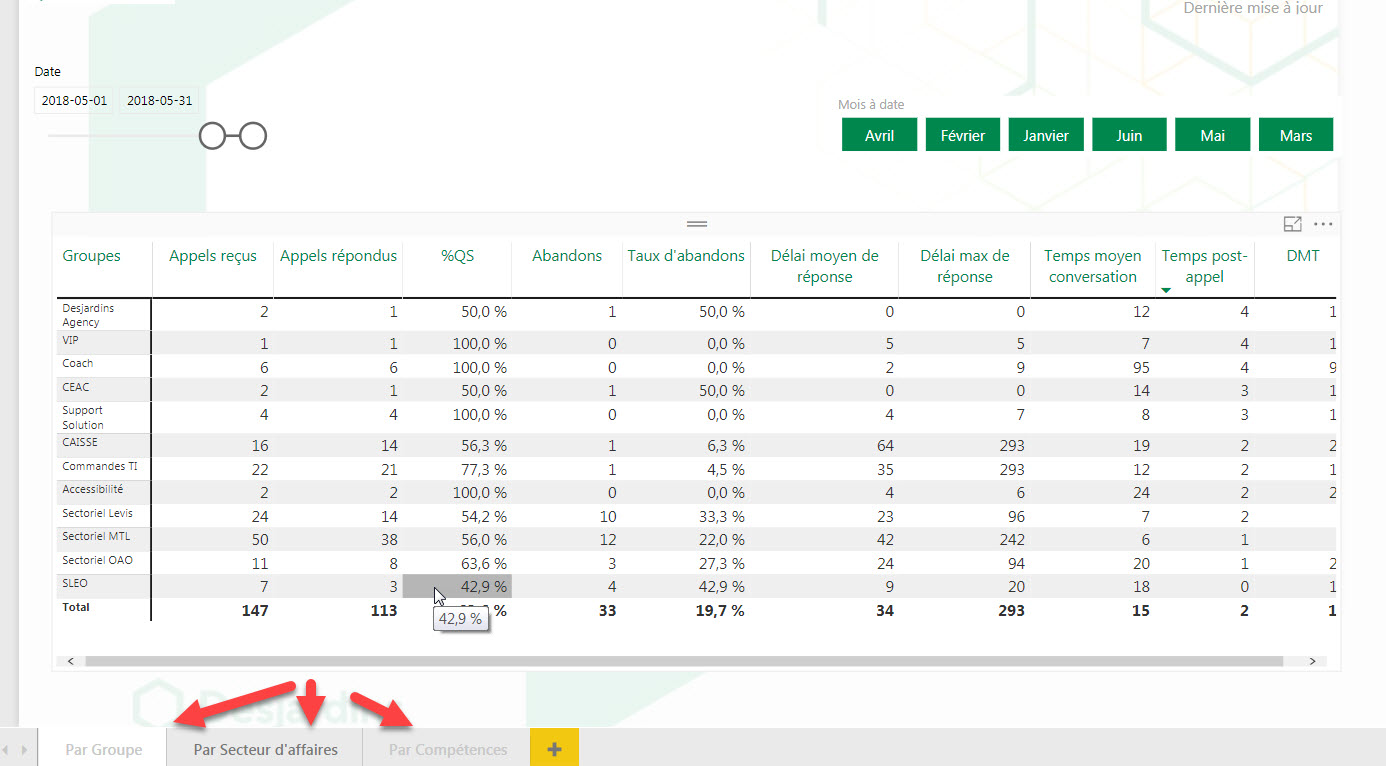Select the Commandes TI row label

(x=100, y=466)
